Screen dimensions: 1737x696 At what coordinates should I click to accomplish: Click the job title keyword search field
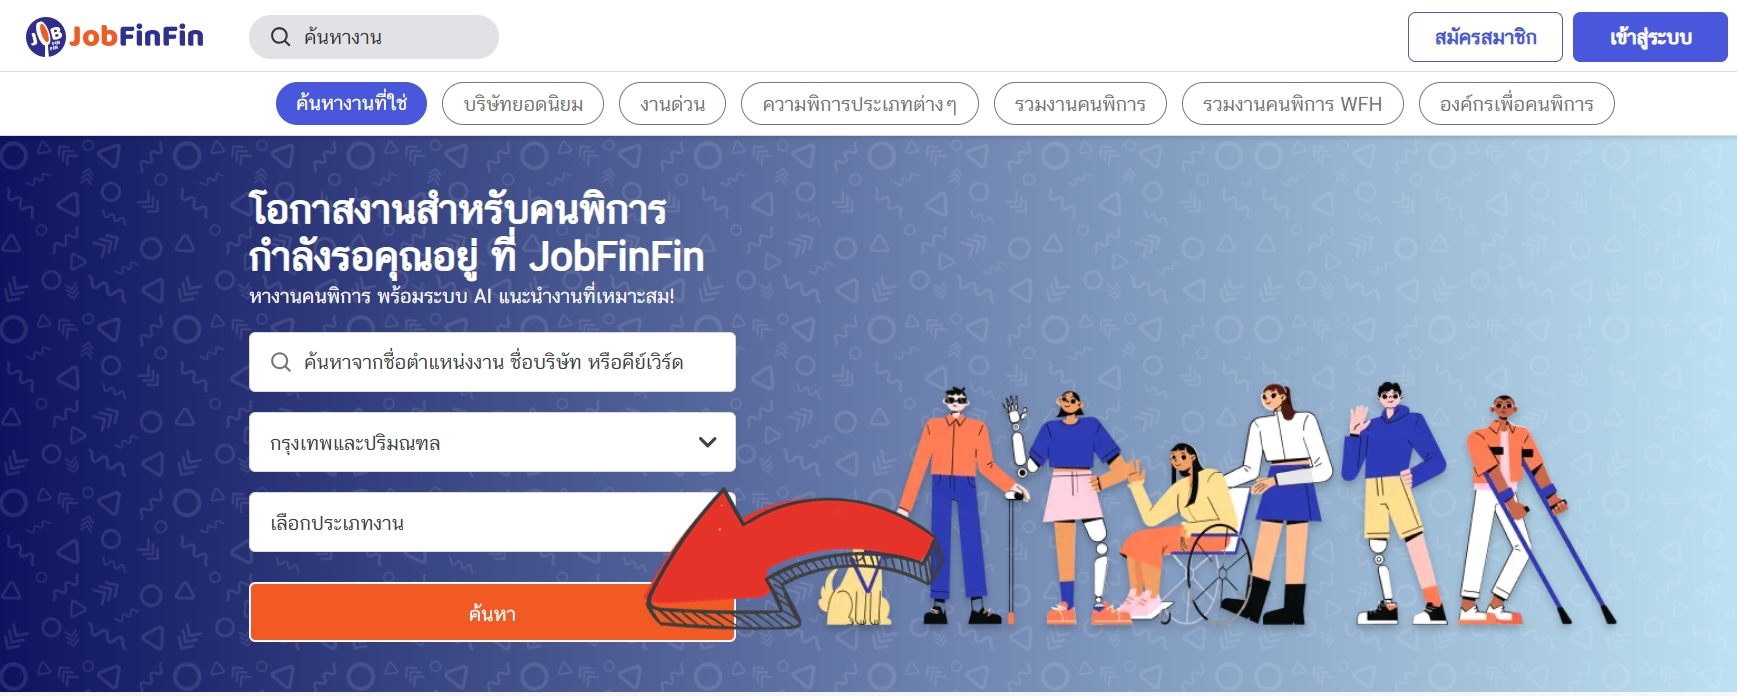point(492,362)
